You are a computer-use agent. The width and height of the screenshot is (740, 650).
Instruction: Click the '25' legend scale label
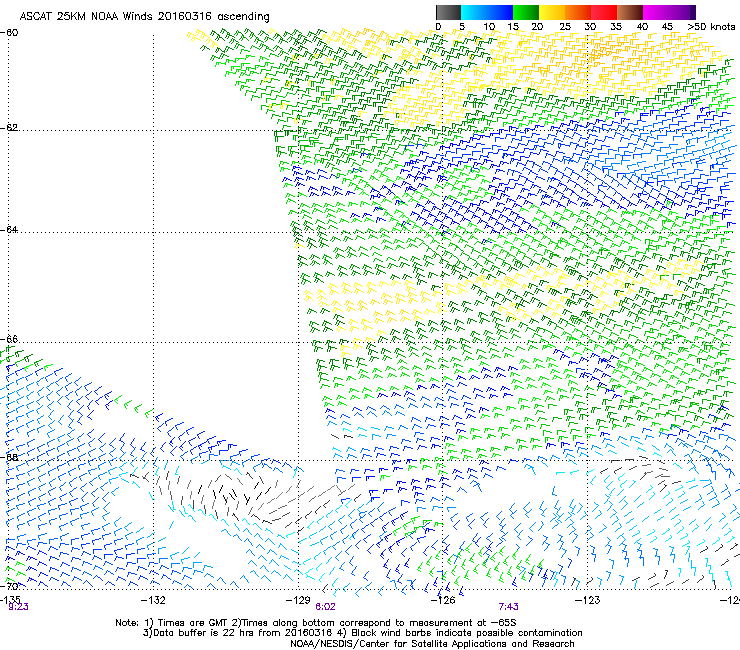coord(564,27)
